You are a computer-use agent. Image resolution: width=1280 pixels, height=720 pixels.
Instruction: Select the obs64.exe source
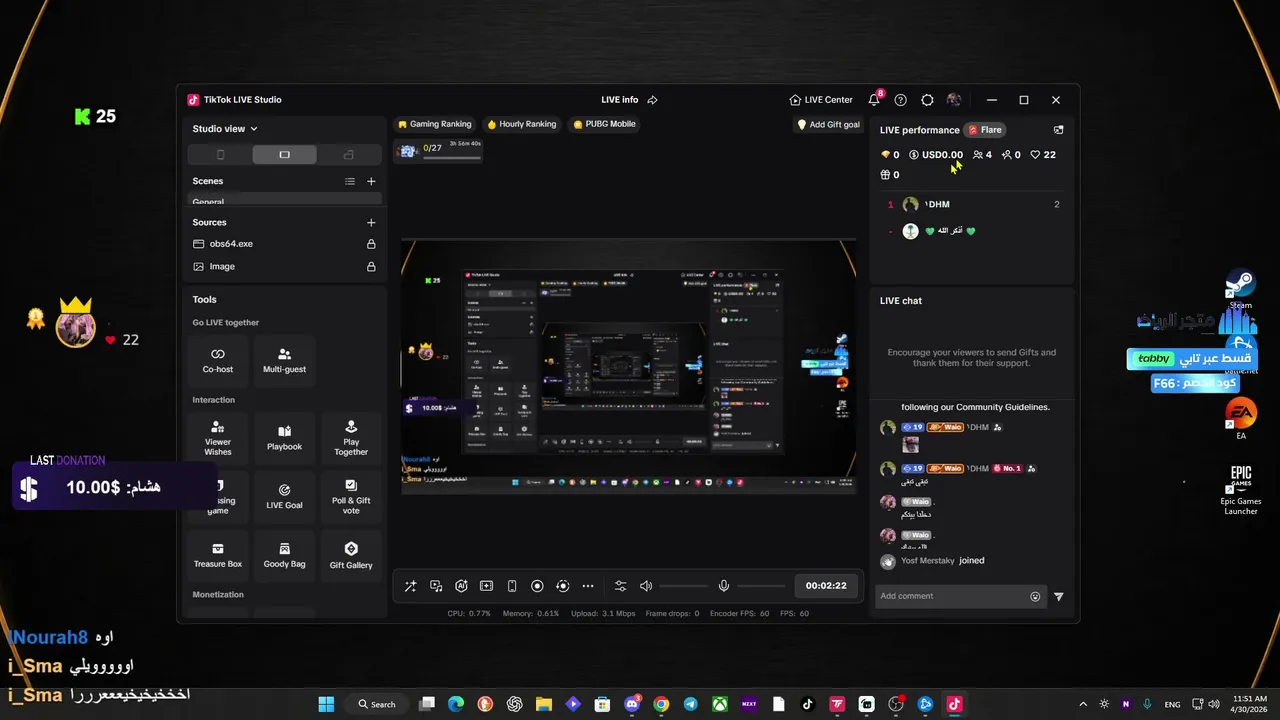(284, 244)
